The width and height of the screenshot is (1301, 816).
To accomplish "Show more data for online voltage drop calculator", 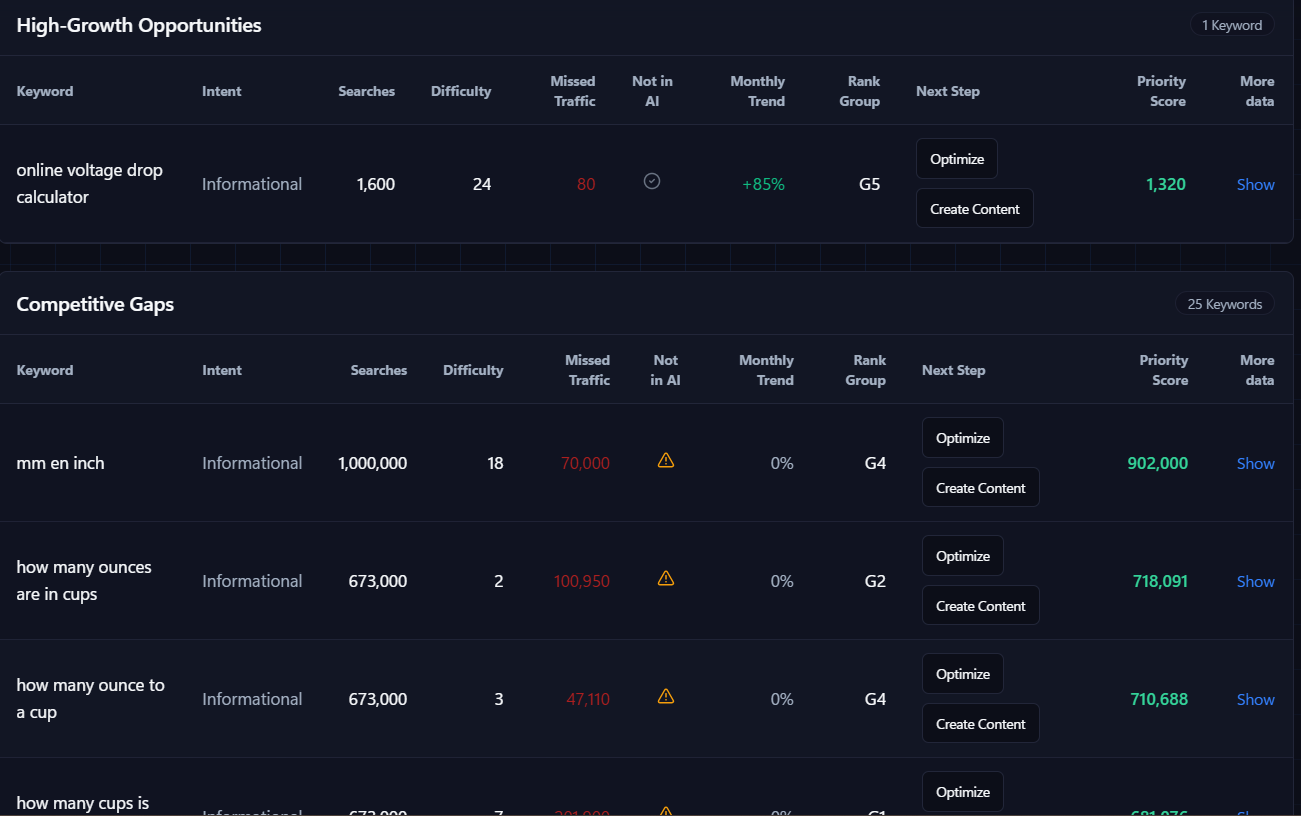I will (1256, 184).
